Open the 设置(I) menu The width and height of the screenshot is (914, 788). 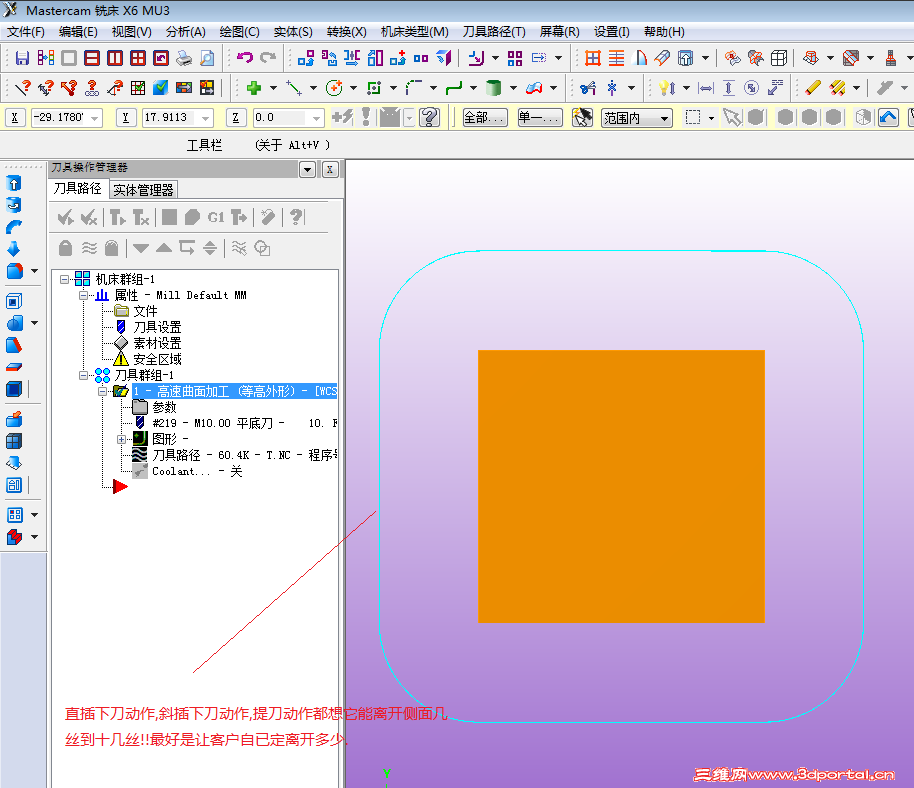point(611,32)
